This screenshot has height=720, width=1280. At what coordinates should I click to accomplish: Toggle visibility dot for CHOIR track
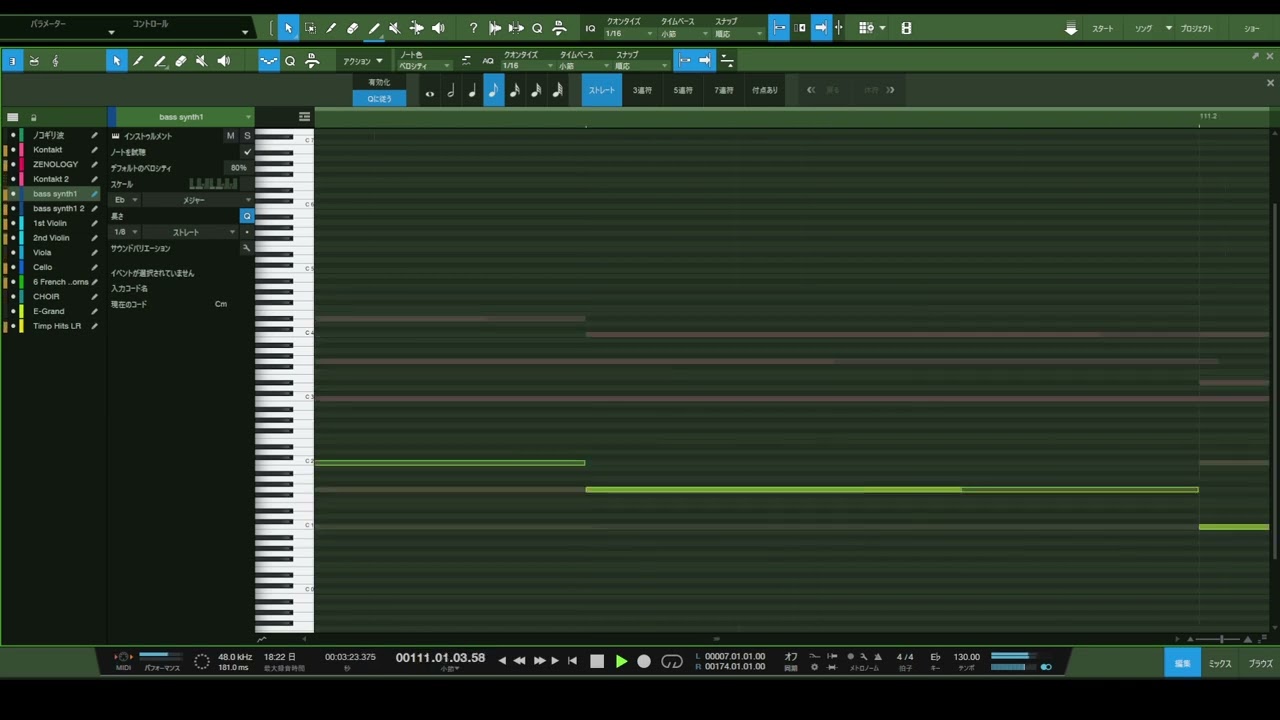pos(13,297)
